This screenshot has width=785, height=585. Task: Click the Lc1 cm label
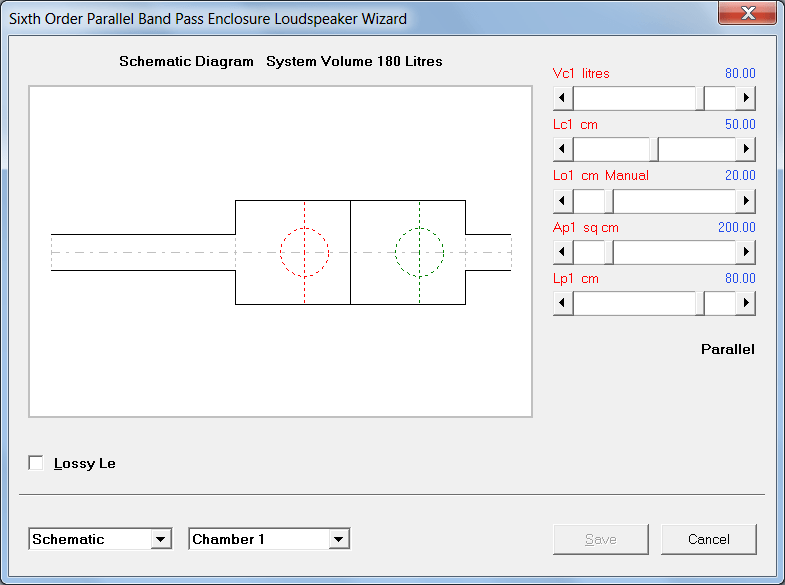pyautogui.click(x=575, y=125)
